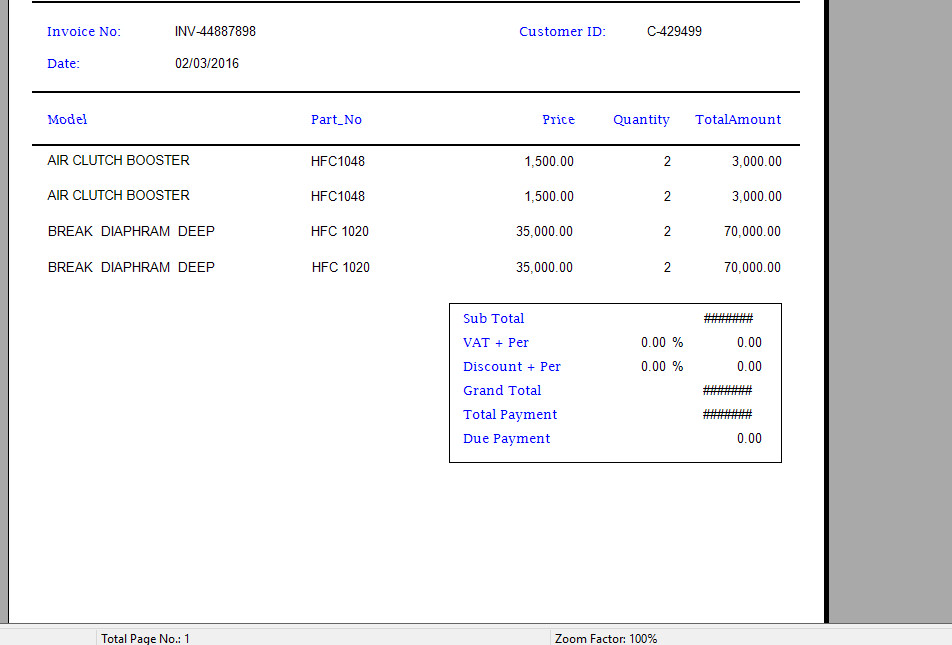Image resolution: width=952 pixels, height=645 pixels.
Task: Click the Customer ID: label
Action: (x=562, y=32)
